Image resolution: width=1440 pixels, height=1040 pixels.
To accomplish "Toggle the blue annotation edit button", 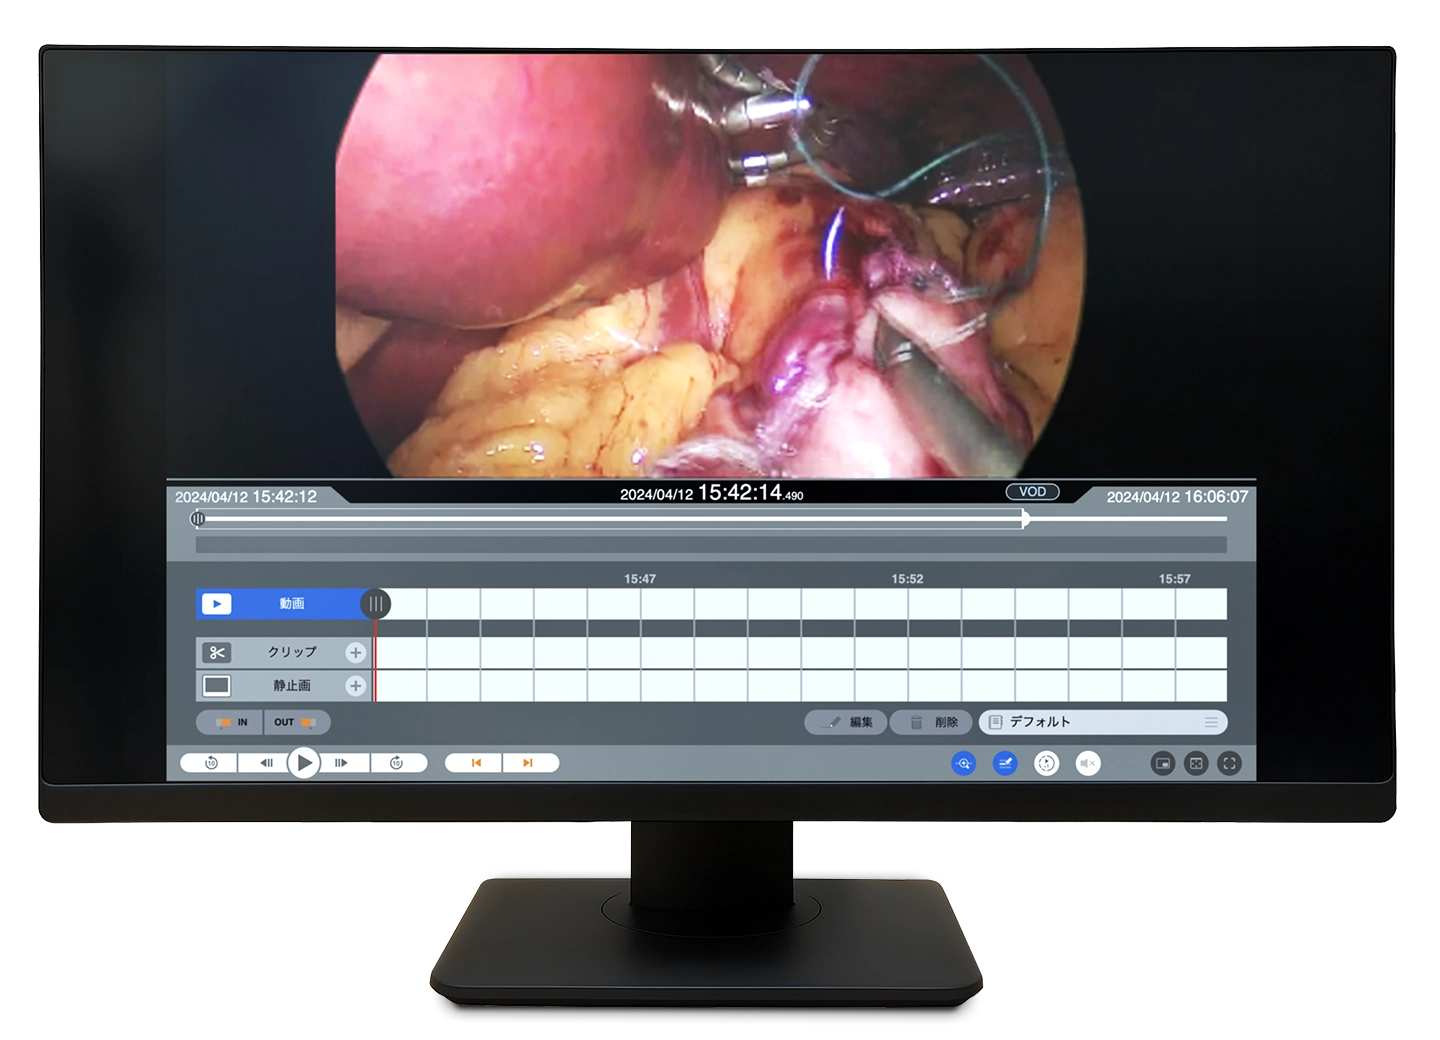I will click(1005, 763).
